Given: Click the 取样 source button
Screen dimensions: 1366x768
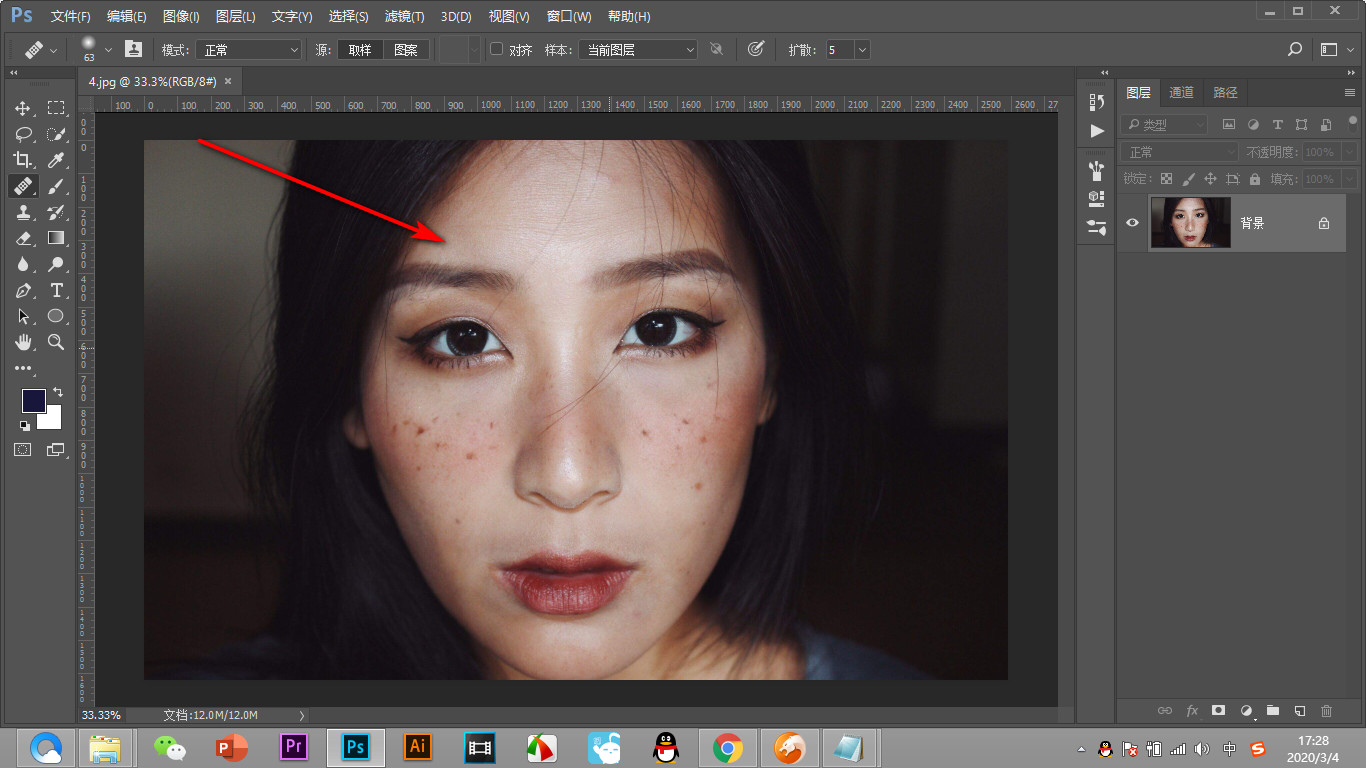Looking at the screenshot, I should [360, 49].
